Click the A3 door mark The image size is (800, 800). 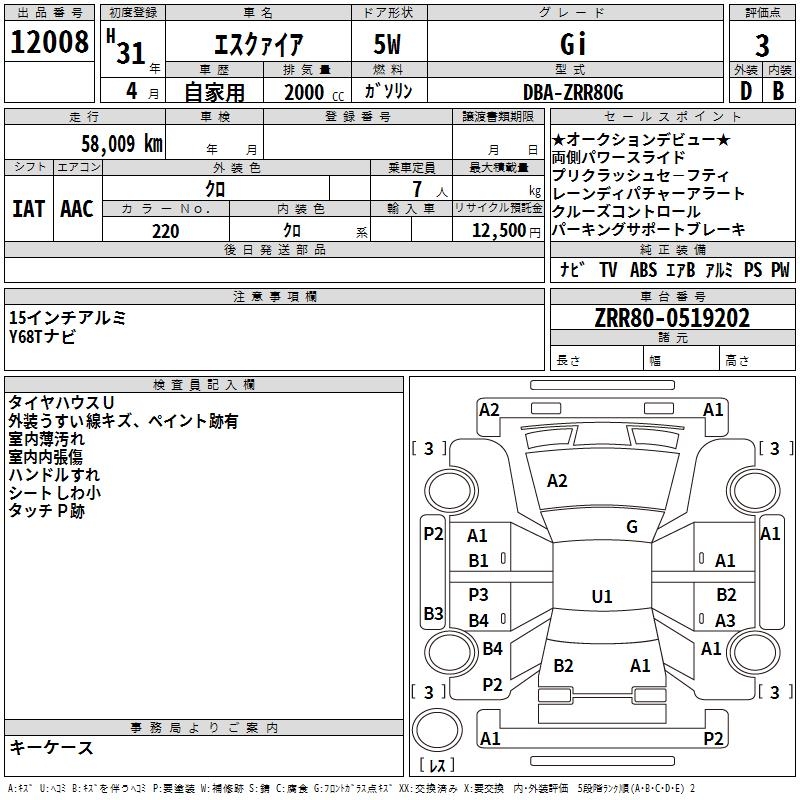tap(726, 620)
